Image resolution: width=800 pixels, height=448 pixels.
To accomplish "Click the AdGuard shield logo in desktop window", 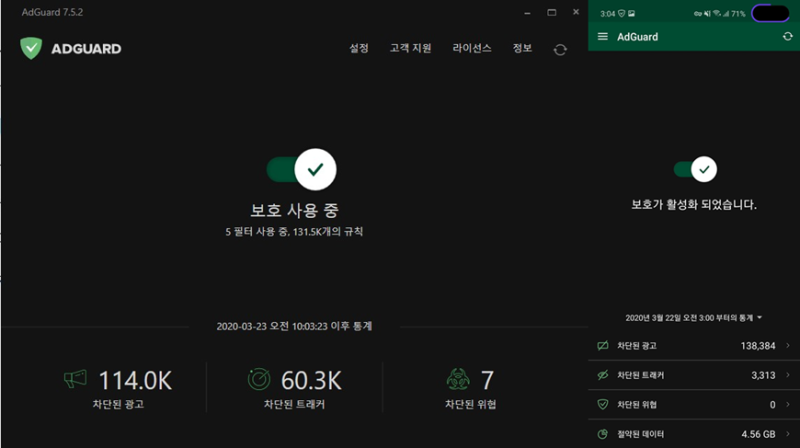I will coord(31,48).
